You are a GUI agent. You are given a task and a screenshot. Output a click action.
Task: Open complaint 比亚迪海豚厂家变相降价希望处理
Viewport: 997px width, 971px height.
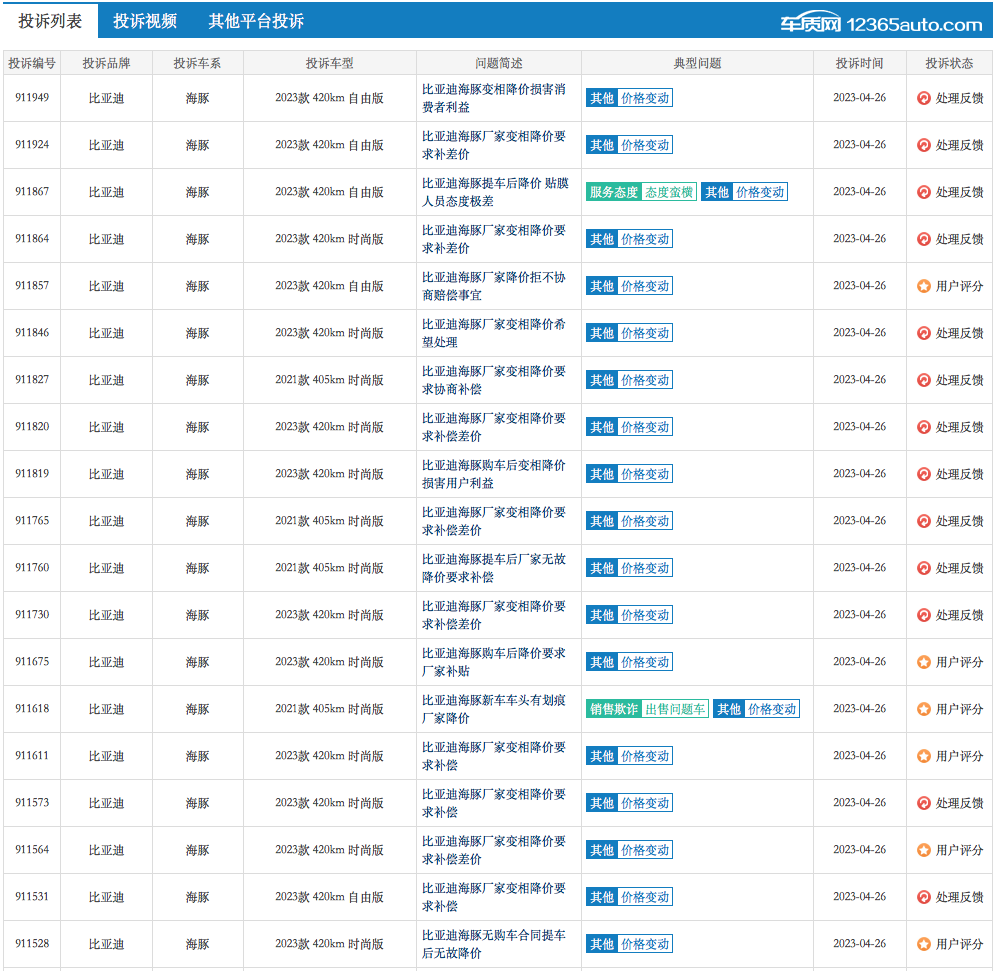coord(494,333)
